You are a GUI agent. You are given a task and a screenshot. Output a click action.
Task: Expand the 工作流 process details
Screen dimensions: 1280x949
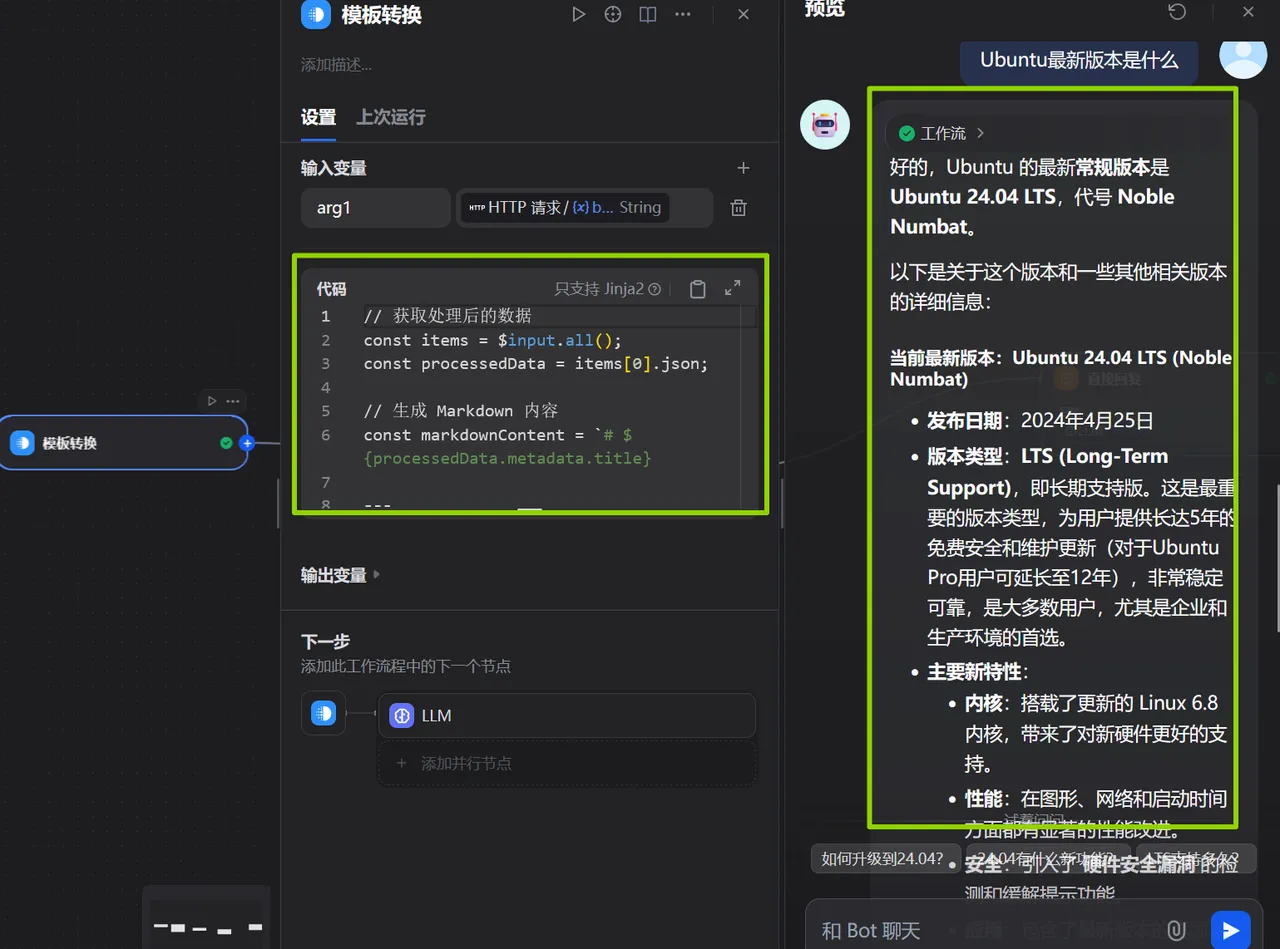[x=941, y=133]
